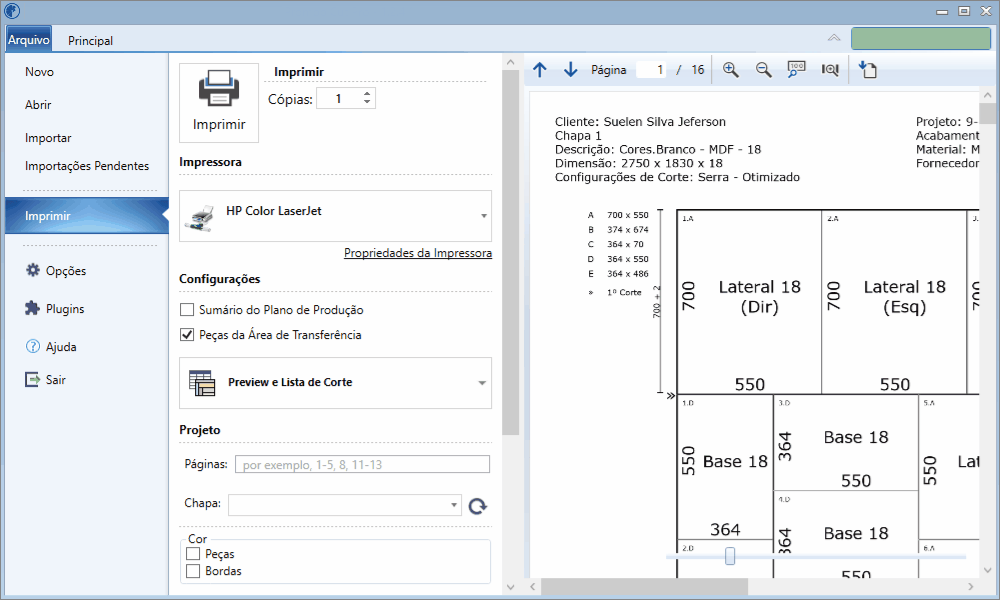Image resolution: width=1000 pixels, height=600 pixels.
Task: Check the Peças color option
Action: [193, 554]
